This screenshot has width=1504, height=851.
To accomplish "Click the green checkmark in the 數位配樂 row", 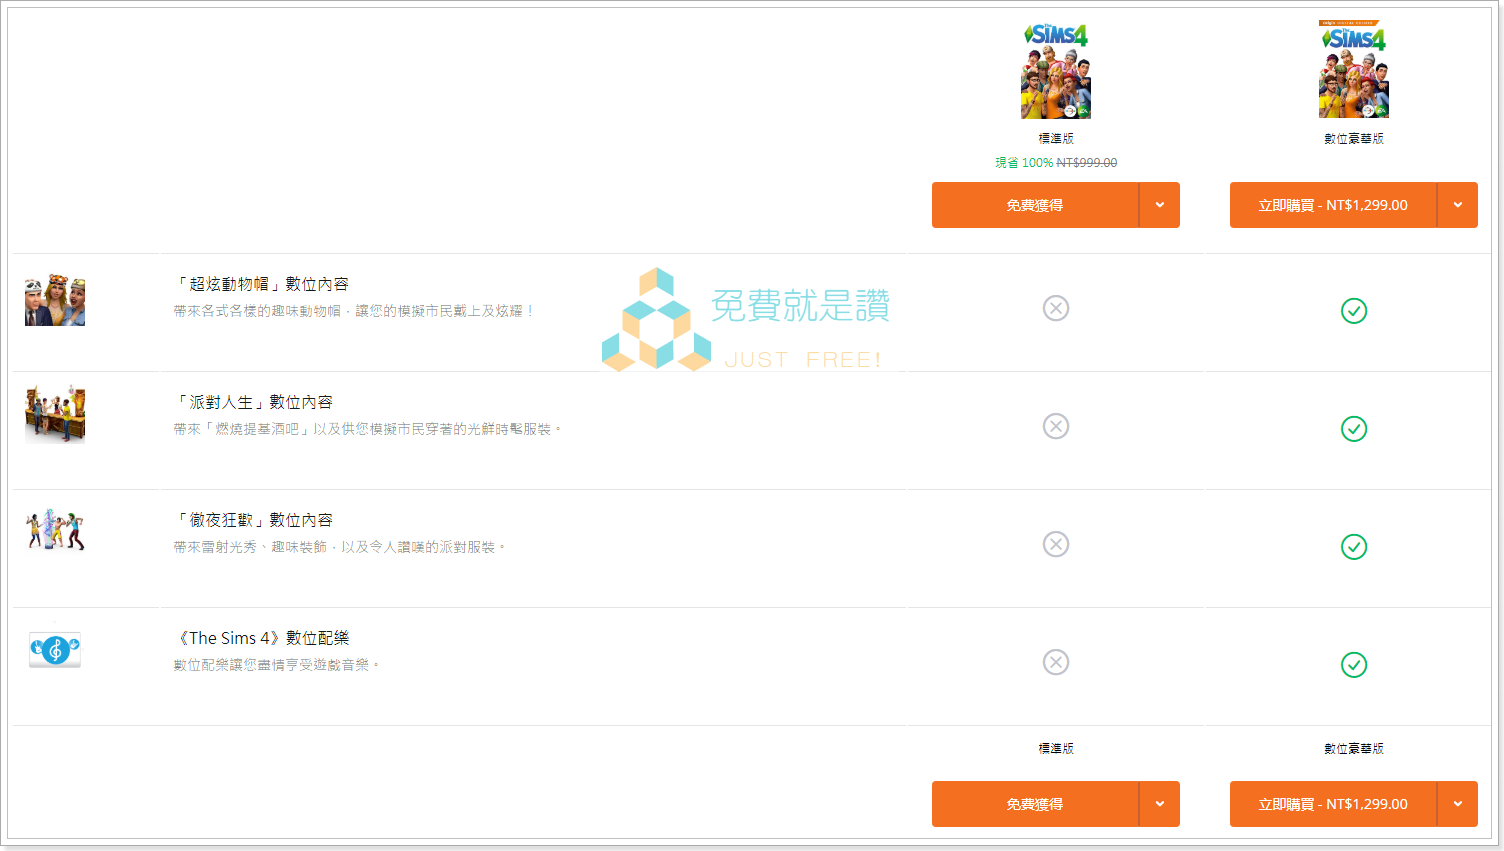I will pyautogui.click(x=1354, y=665).
